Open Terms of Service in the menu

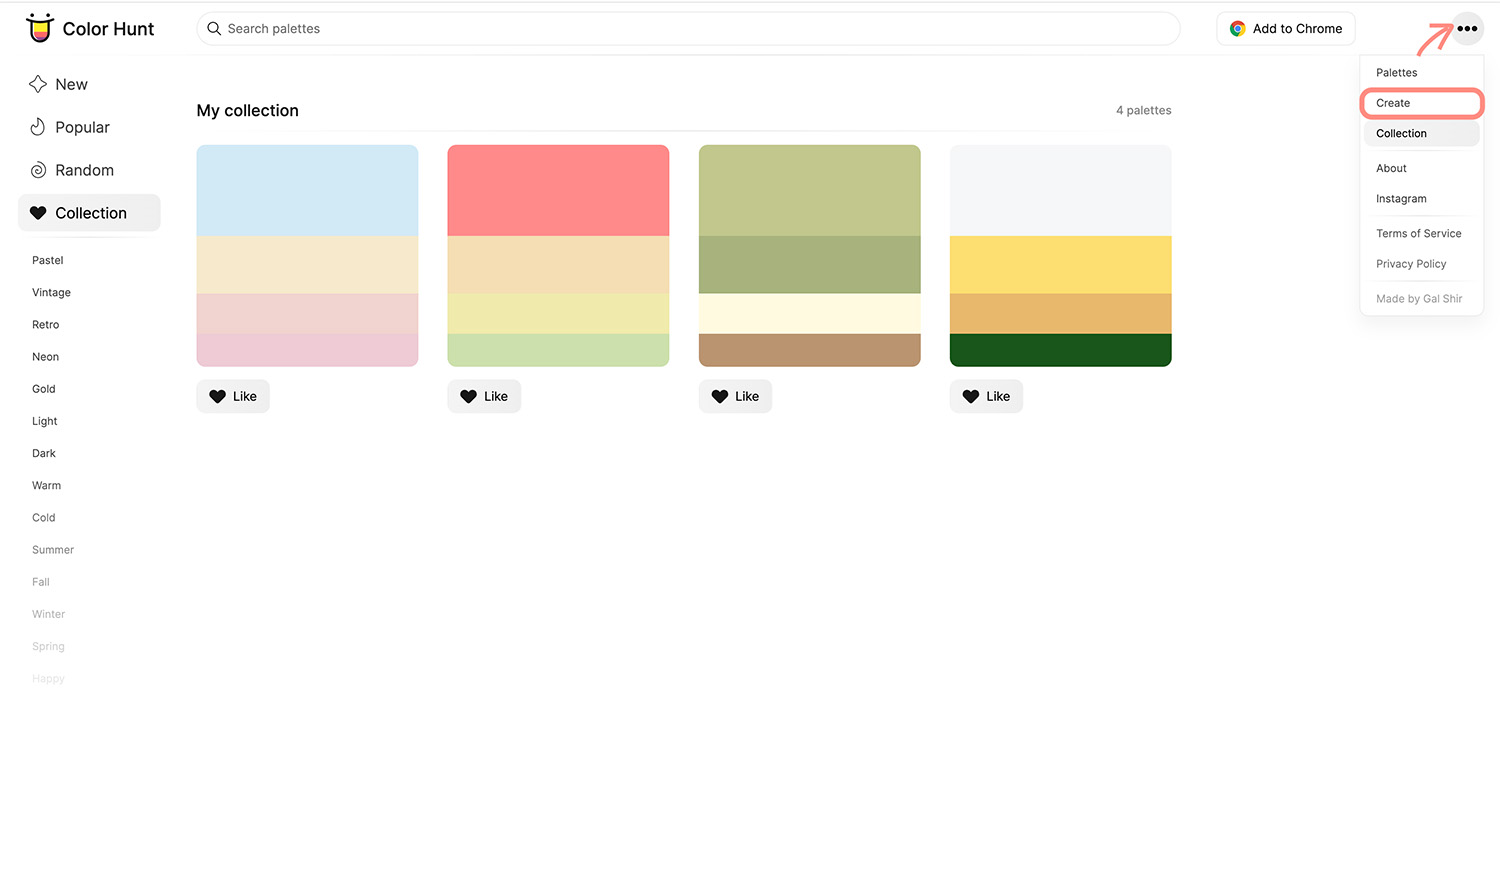coord(1421,234)
